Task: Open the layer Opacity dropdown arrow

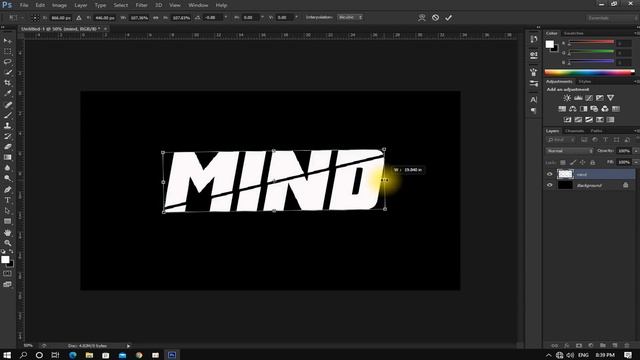Action: (x=636, y=151)
